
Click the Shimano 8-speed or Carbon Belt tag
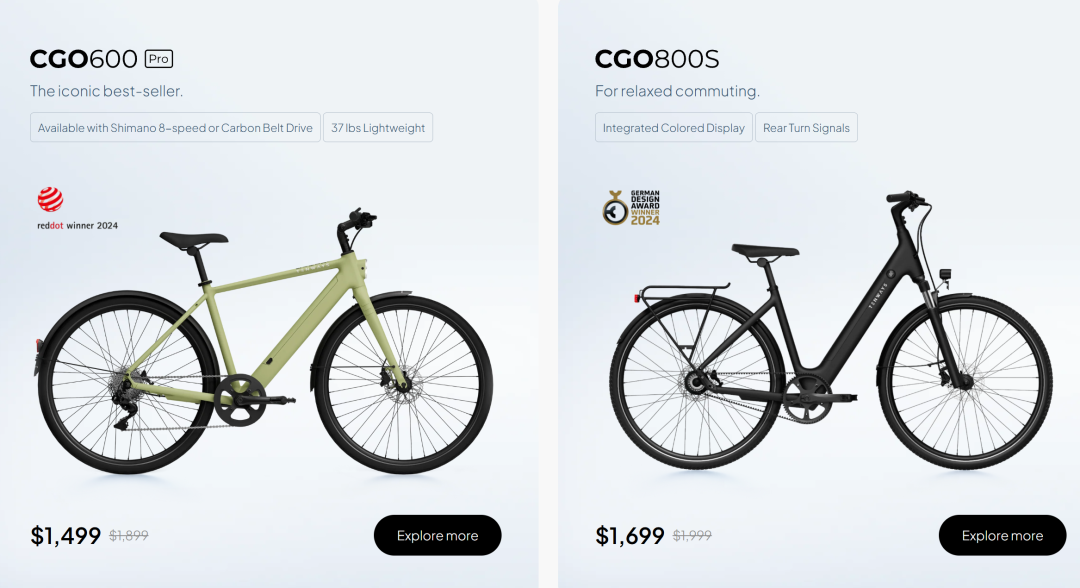(x=175, y=128)
